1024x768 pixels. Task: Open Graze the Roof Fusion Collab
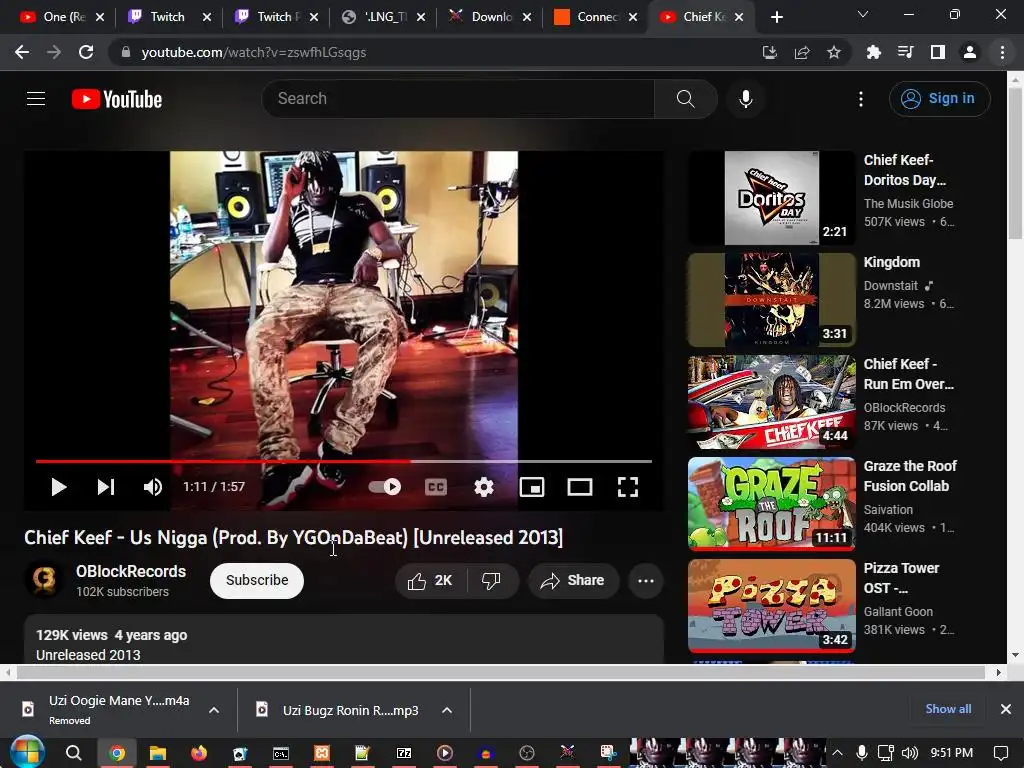771,504
